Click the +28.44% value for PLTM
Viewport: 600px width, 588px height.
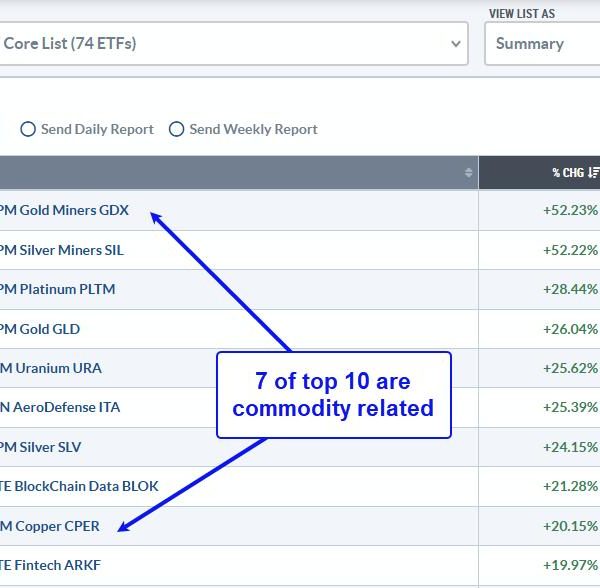pyautogui.click(x=570, y=289)
